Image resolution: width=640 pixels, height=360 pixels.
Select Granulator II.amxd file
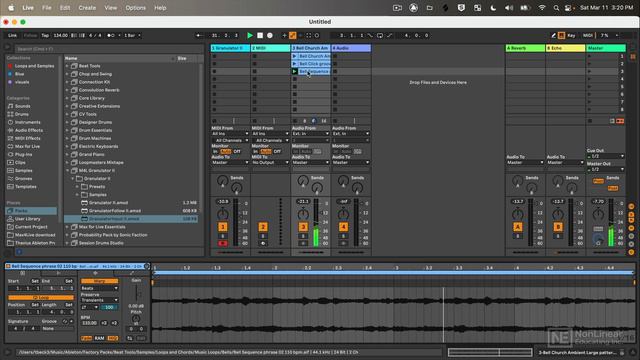(109, 203)
